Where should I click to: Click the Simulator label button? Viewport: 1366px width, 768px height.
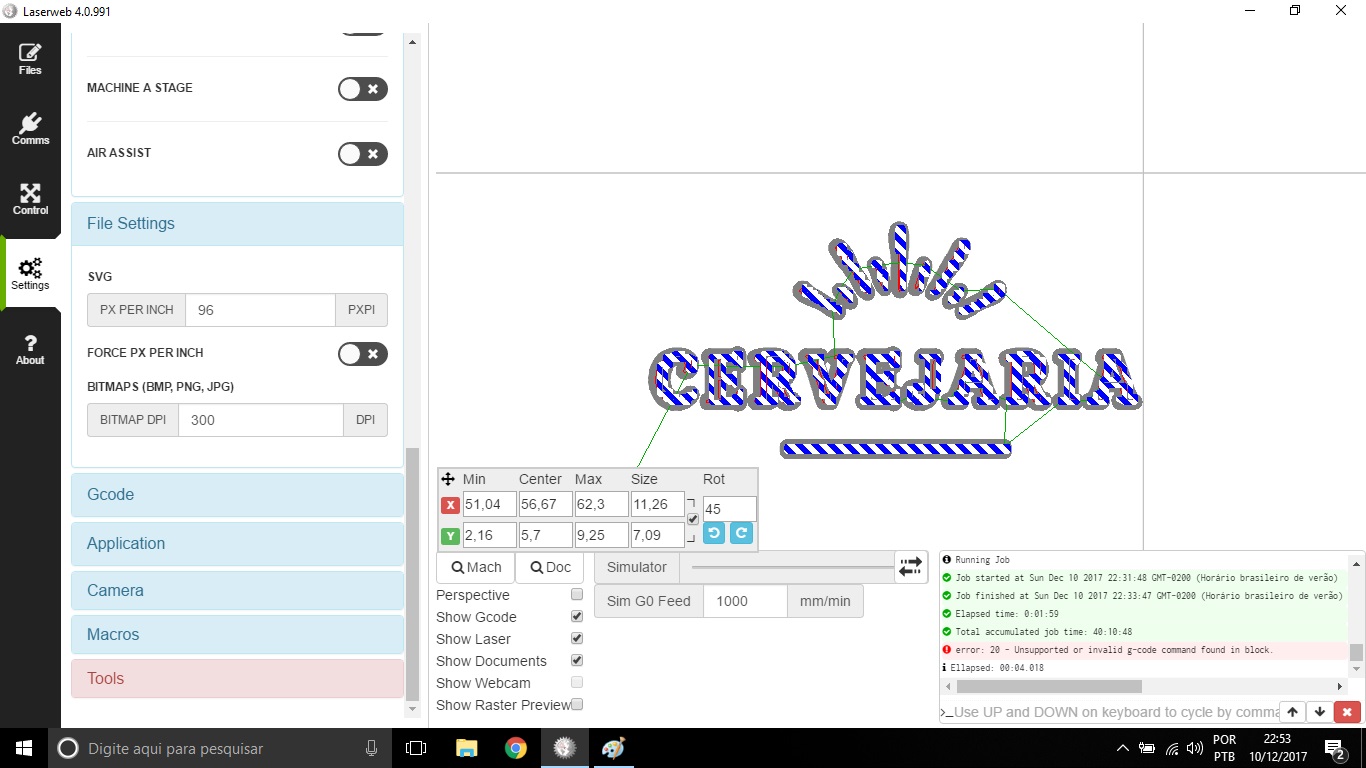click(637, 567)
